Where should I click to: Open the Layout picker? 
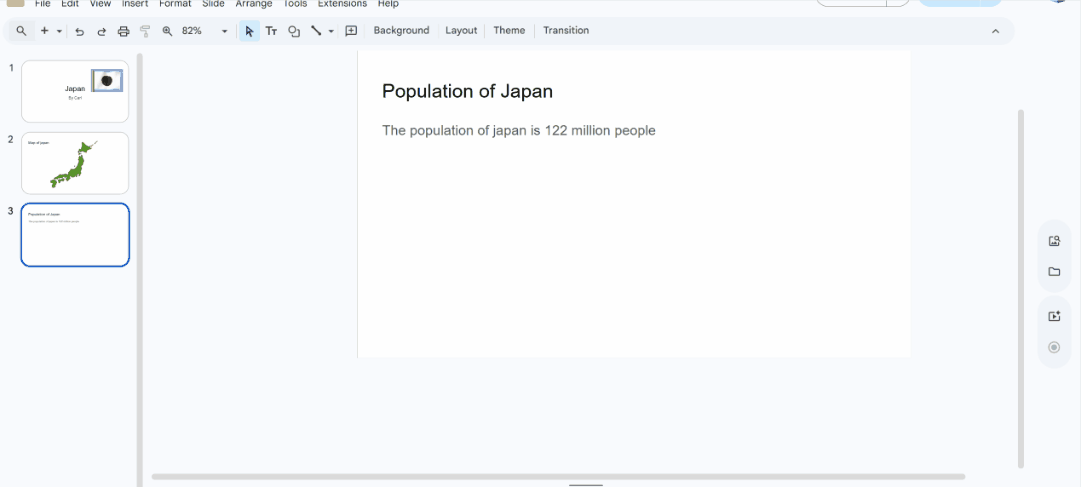461,30
